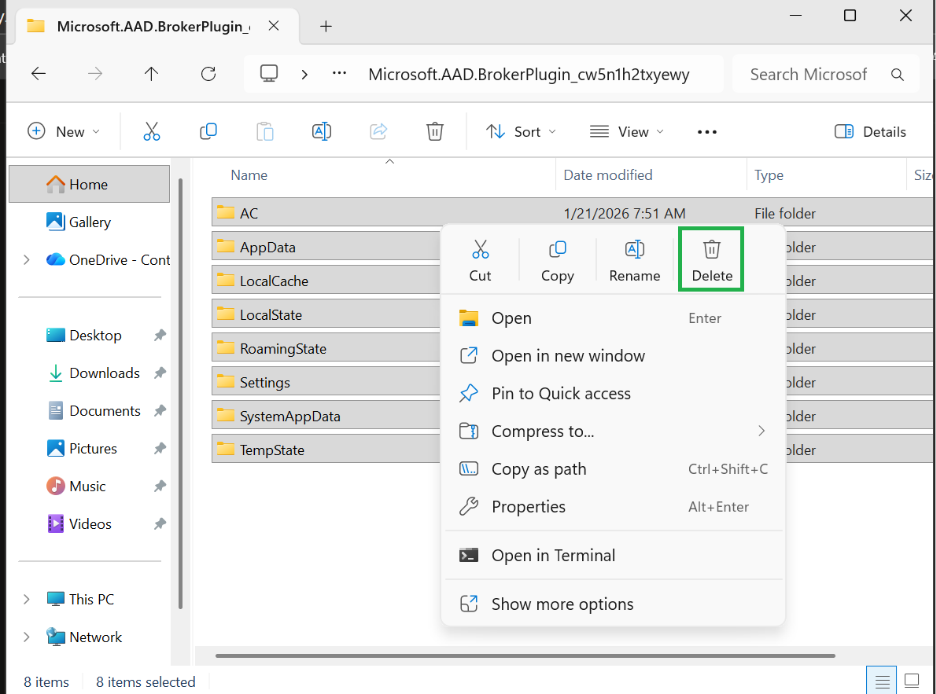Screen dimensions: 936x694
Task: Click the Copy icon in the toolbar
Action: pos(208,131)
